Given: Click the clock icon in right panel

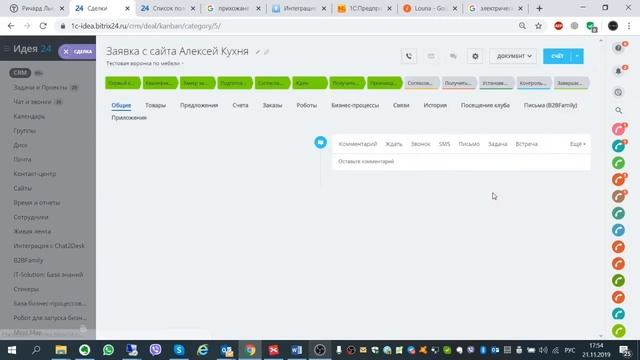Looking at the screenshot, I should (x=619, y=92).
